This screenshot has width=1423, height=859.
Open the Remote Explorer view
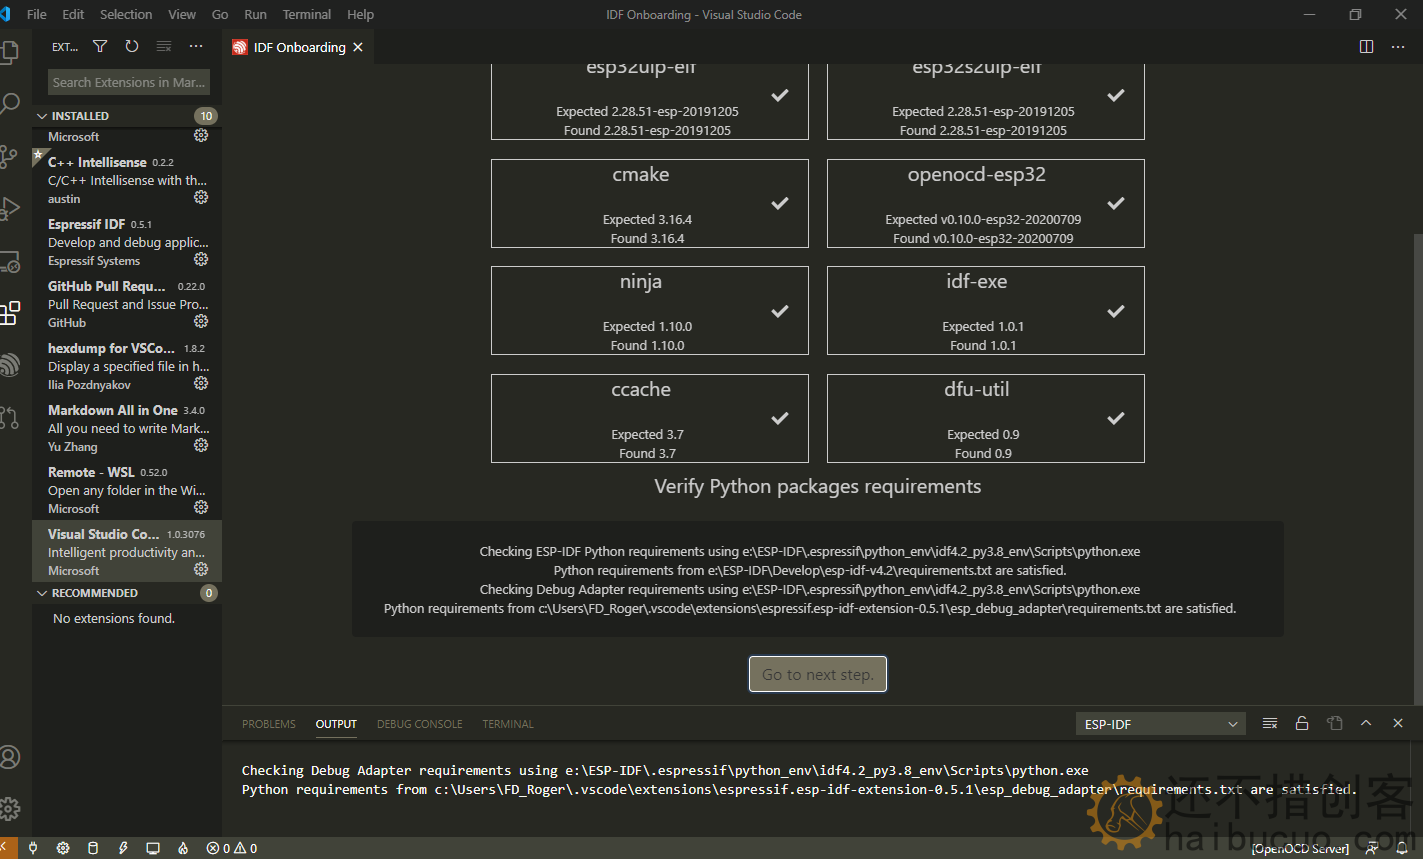(x=9, y=262)
